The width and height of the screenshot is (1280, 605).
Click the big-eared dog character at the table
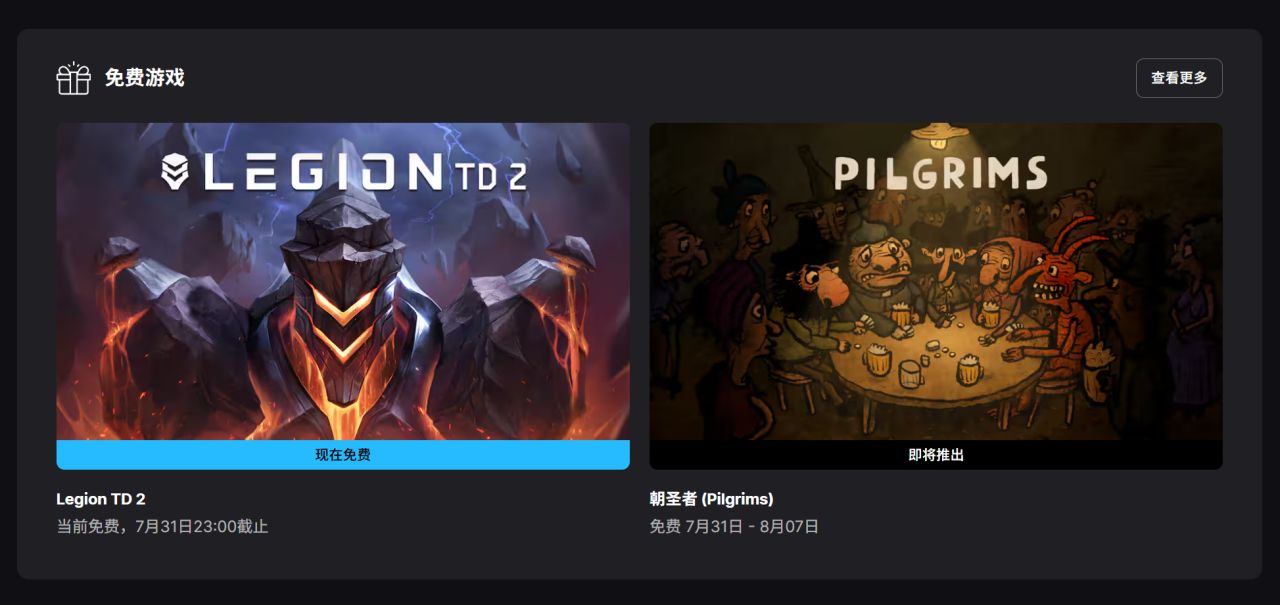point(826,285)
